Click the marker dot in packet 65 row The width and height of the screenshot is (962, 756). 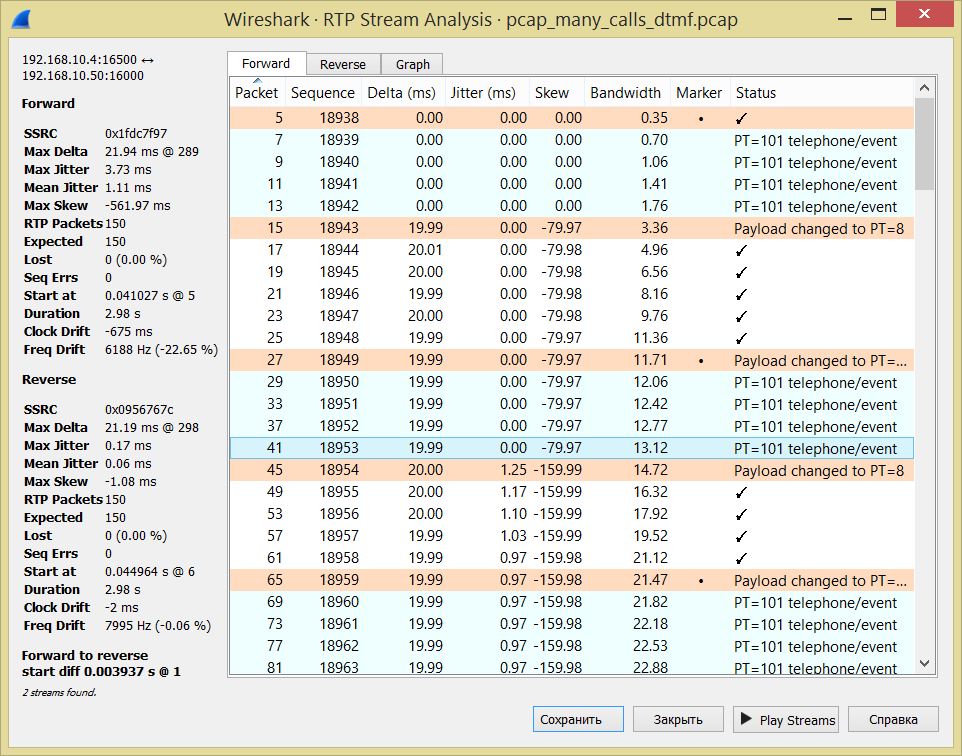[701, 581]
